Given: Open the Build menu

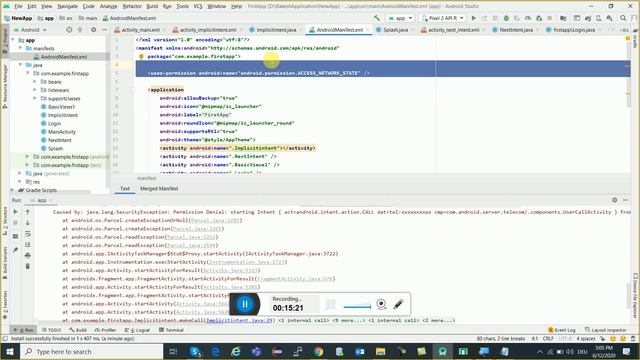Looking at the screenshot, I should (x=152, y=6).
